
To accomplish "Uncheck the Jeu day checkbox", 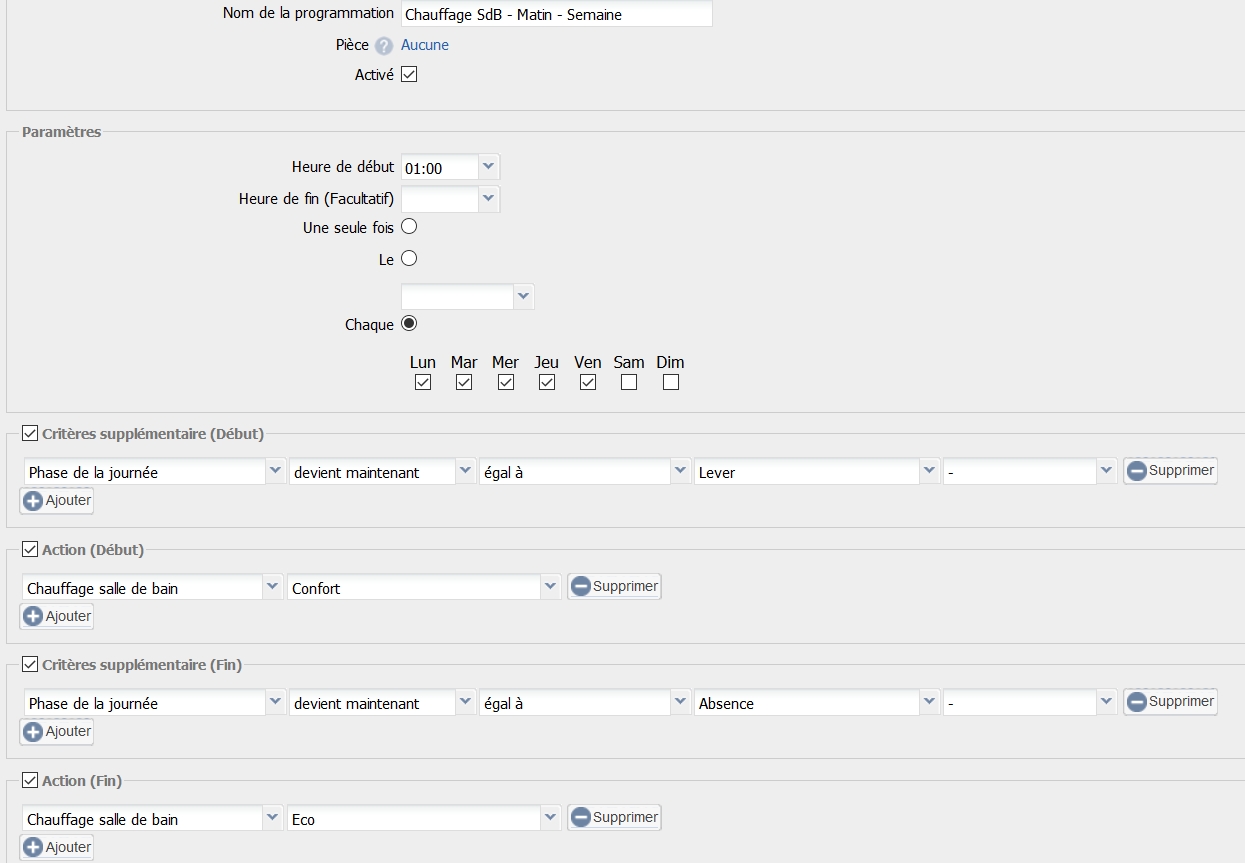I will (547, 382).
